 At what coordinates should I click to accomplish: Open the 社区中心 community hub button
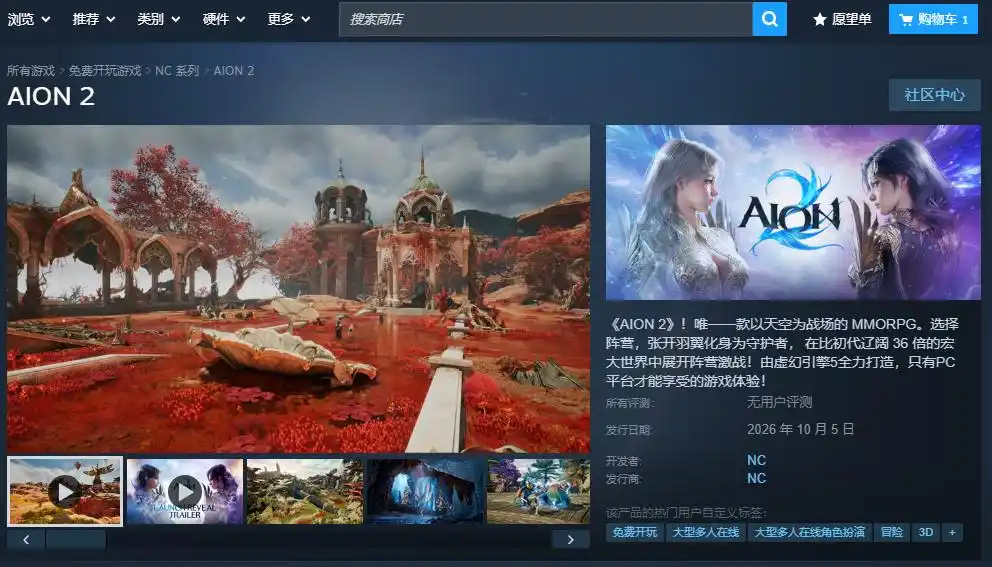934,95
